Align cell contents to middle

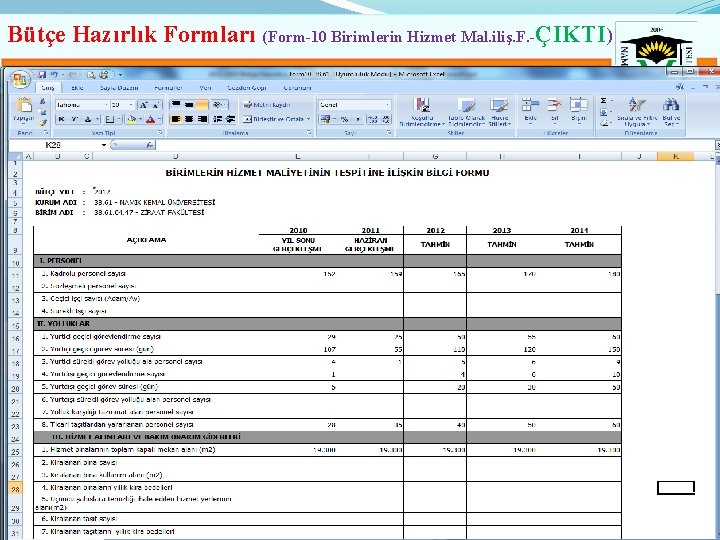pos(189,105)
